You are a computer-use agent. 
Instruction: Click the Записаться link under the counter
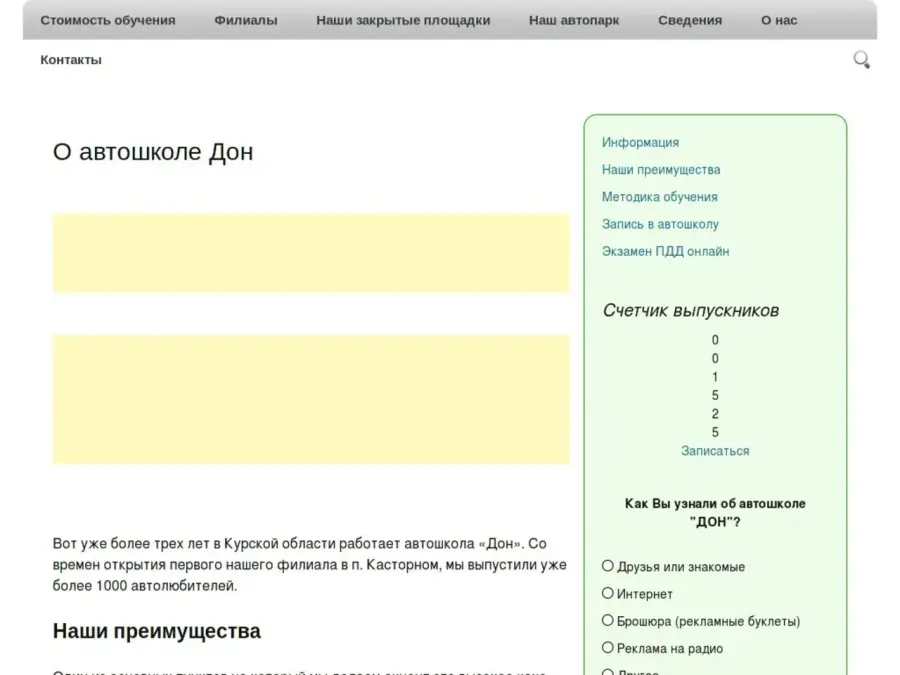[x=715, y=451]
